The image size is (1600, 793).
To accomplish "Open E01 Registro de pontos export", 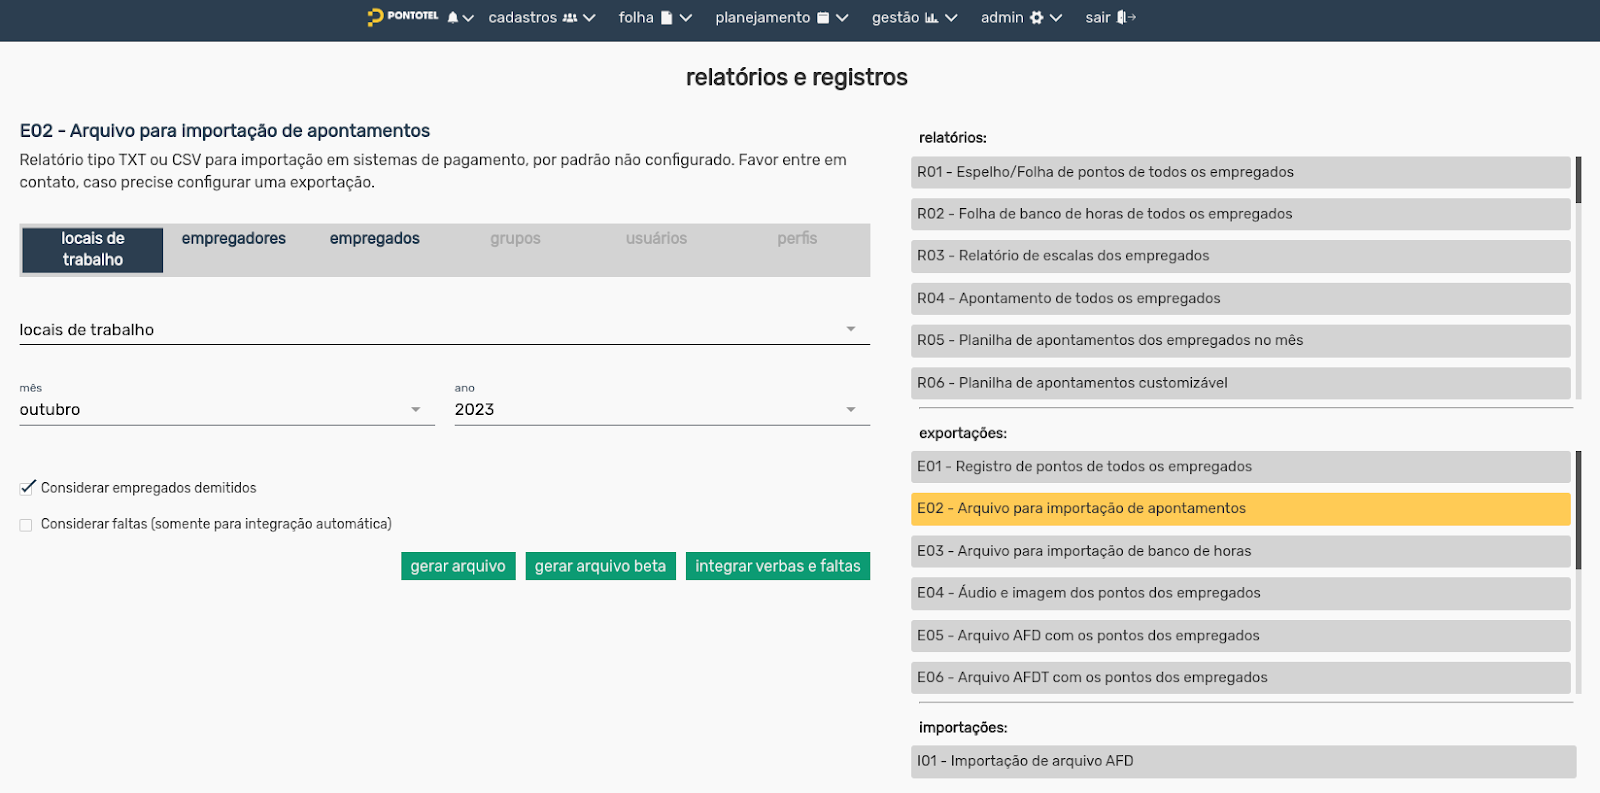I will (x=1241, y=467).
